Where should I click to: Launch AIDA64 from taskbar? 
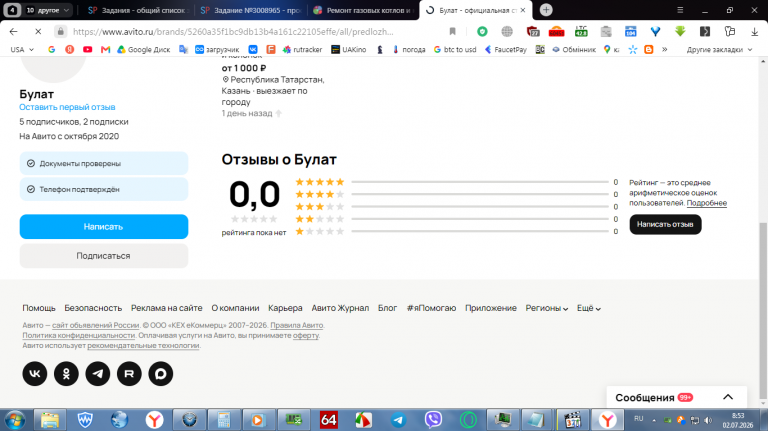[328, 420]
